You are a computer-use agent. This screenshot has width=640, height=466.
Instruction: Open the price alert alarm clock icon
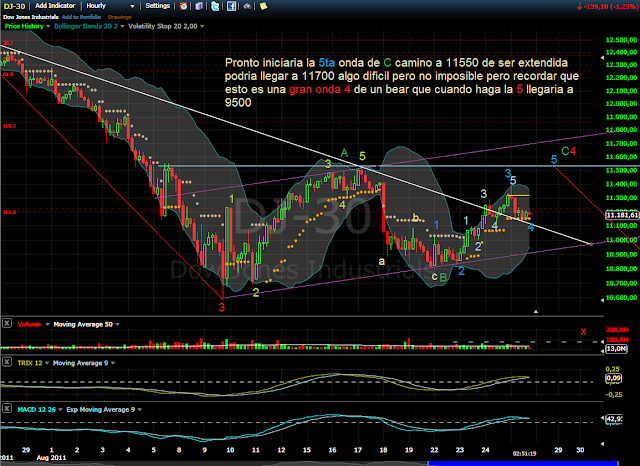[184, 6]
